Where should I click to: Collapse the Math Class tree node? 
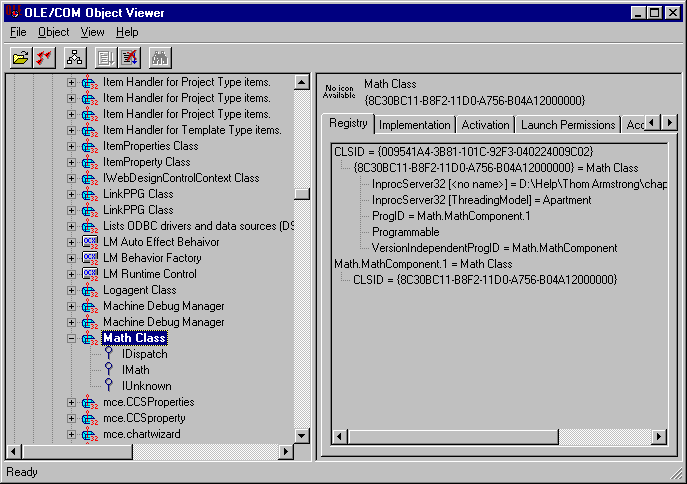[71, 338]
